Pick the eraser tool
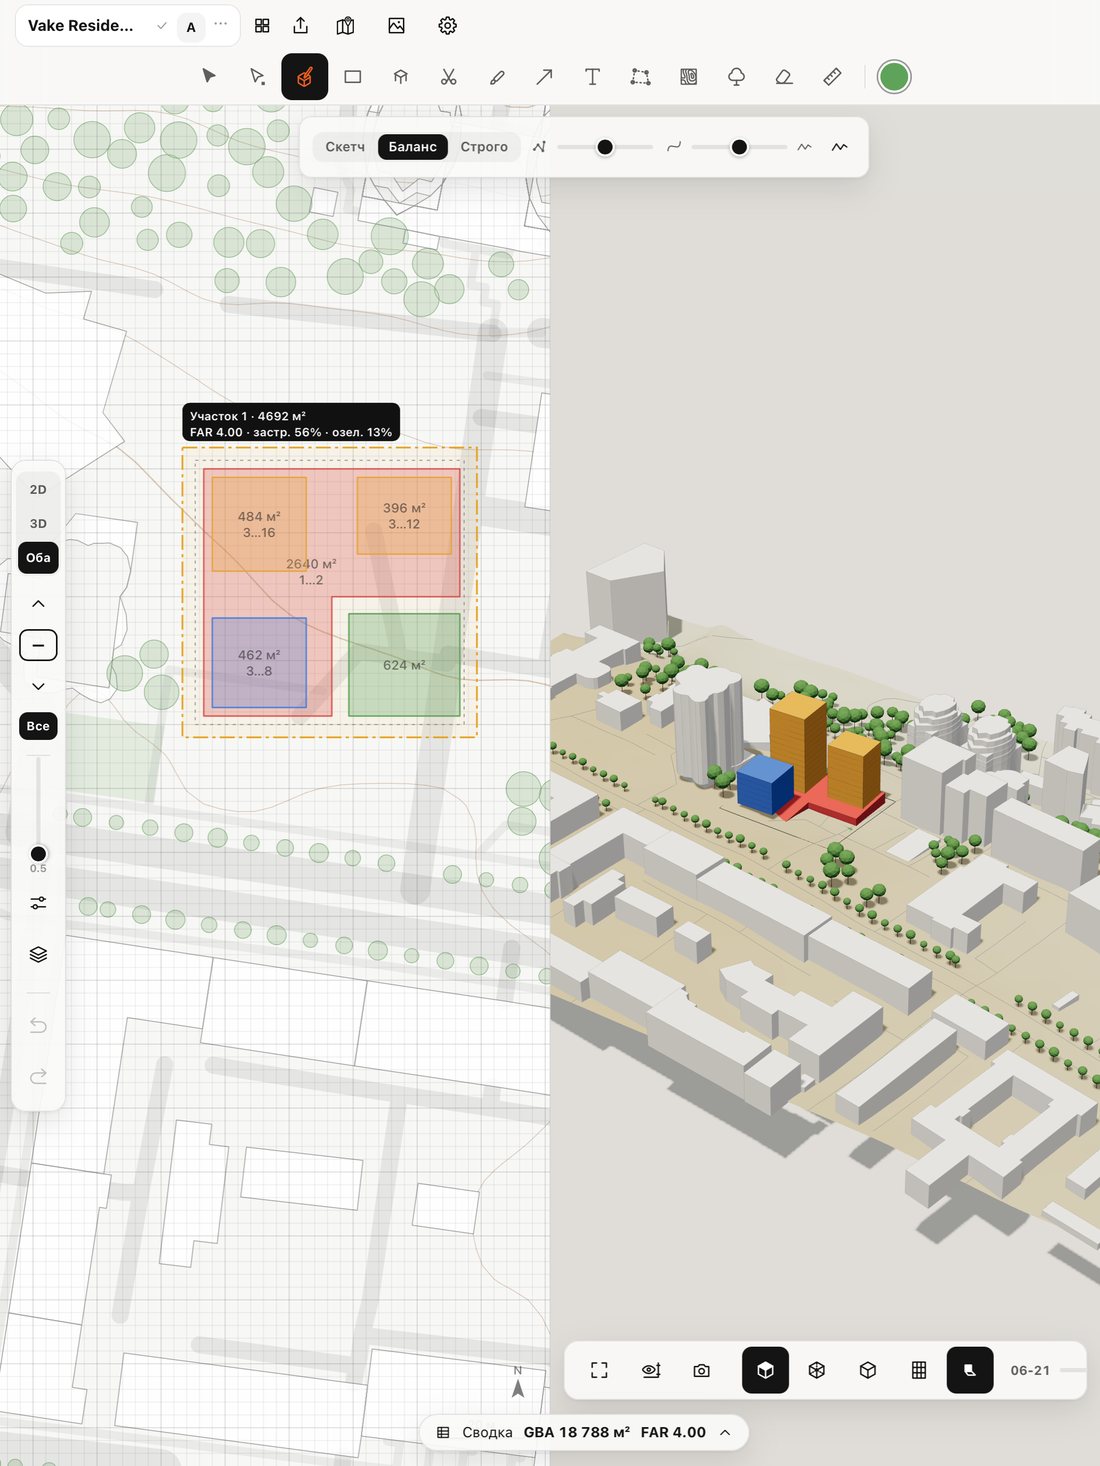The width and height of the screenshot is (1100, 1466). [784, 77]
